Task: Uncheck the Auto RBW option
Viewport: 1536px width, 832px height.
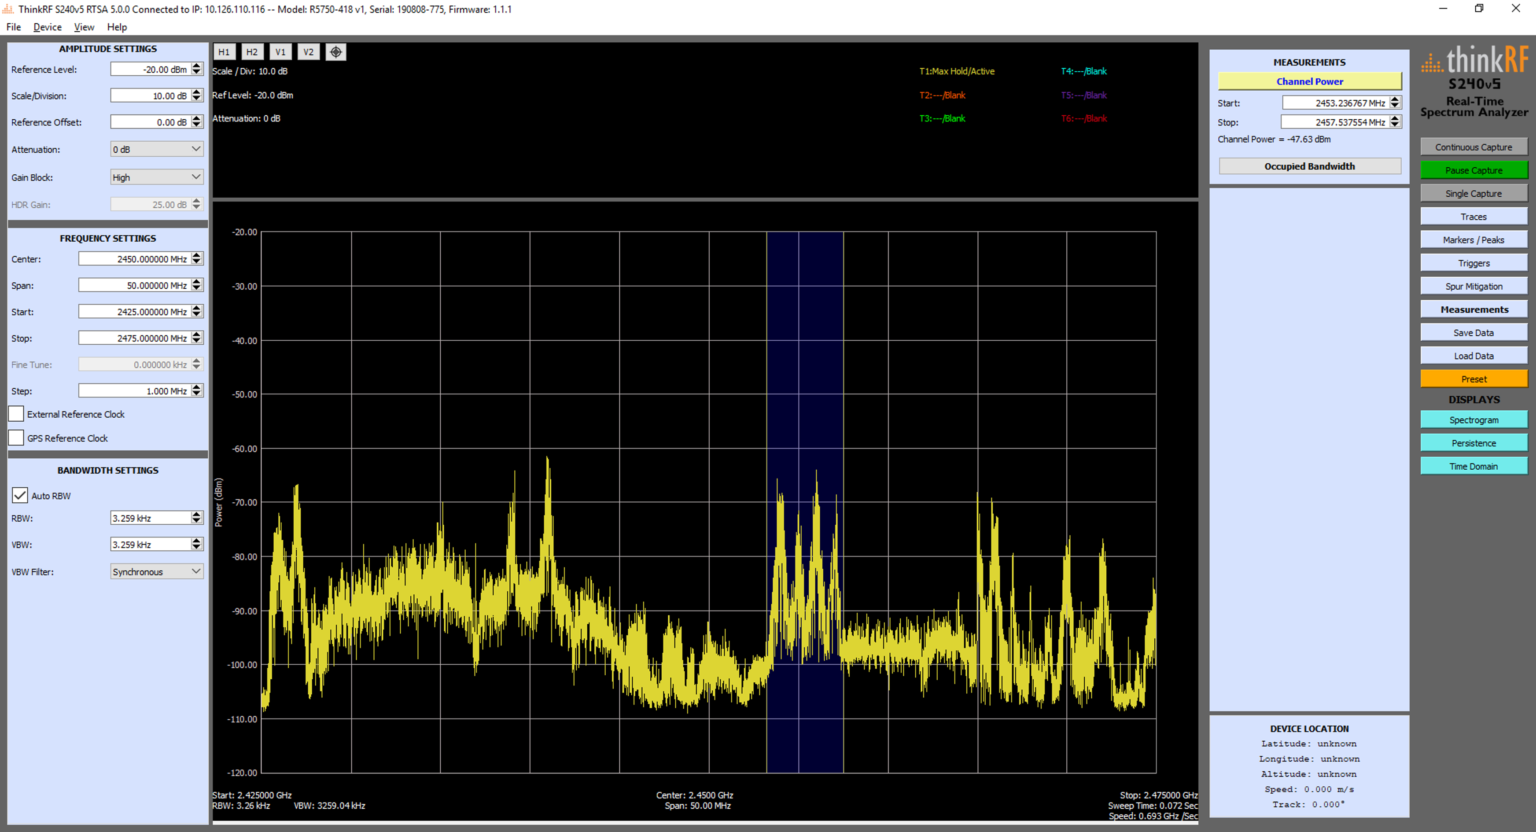Action: click(19, 494)
